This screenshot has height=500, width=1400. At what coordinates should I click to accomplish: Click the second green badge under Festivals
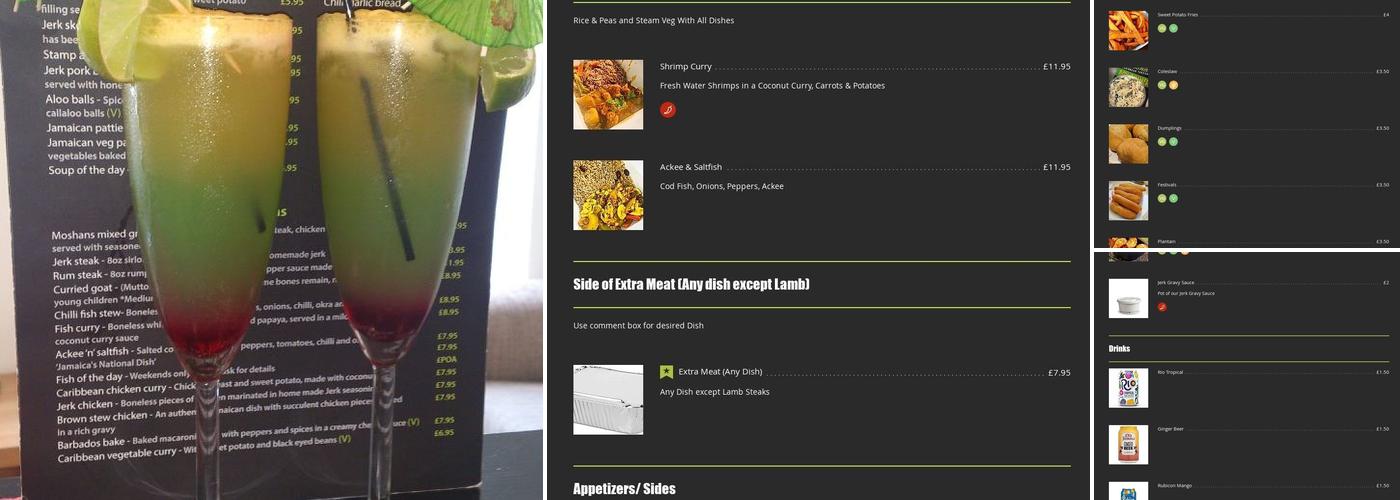tap(1173, 198)
